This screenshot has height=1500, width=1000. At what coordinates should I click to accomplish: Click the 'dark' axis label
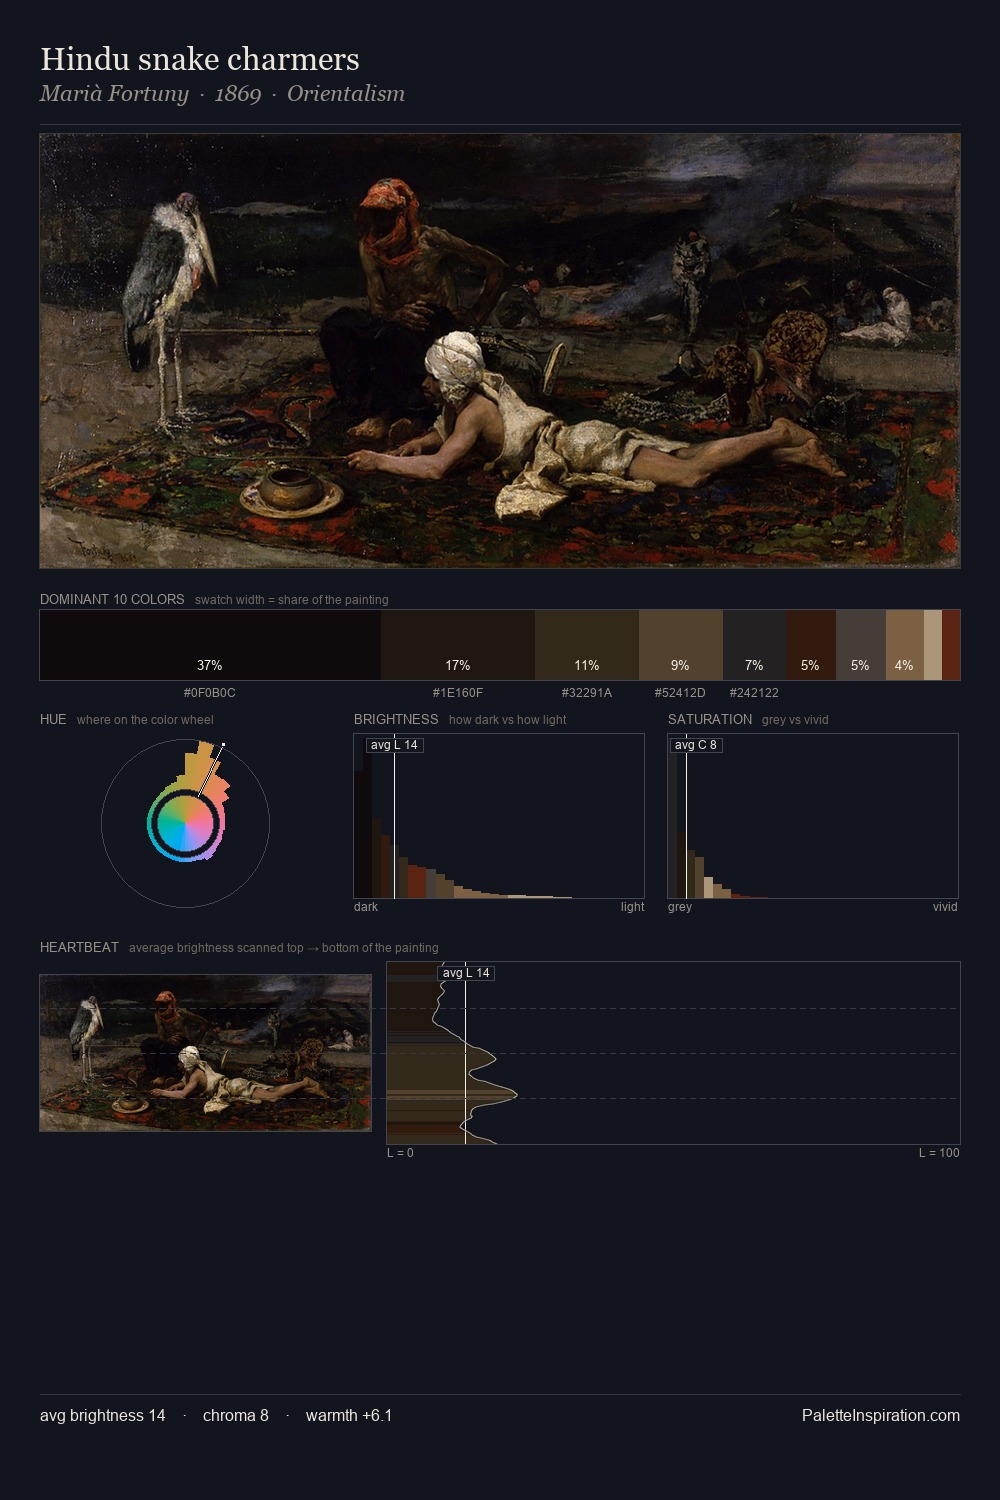pyautogui.click(x=366, y=907)
